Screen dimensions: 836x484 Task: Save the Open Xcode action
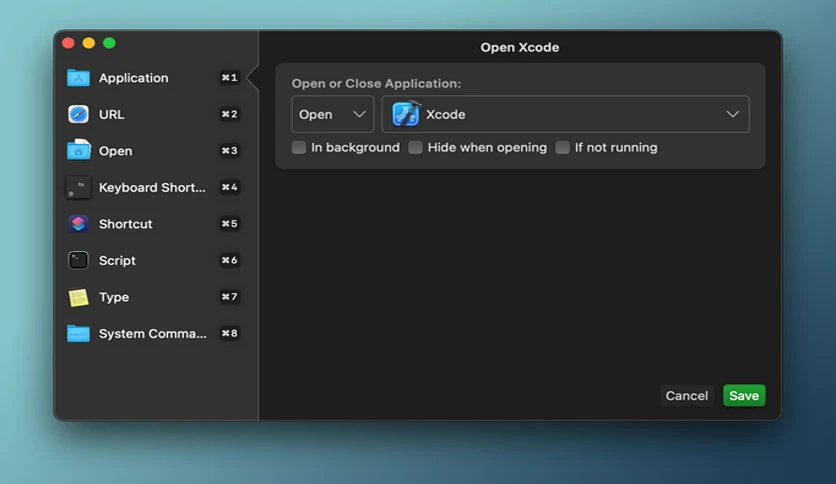click(744, 396)
